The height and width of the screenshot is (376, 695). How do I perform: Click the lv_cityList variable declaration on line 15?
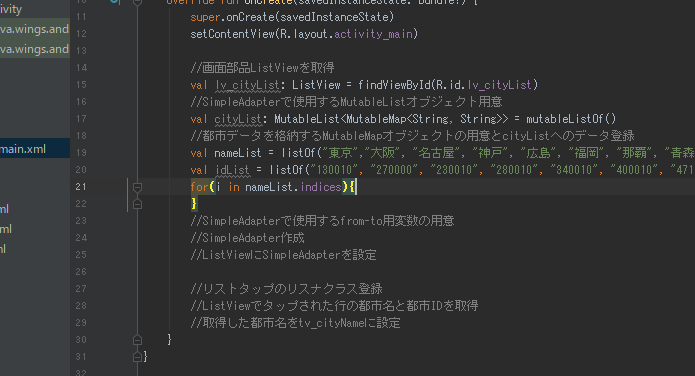click(x=247, y=85)
